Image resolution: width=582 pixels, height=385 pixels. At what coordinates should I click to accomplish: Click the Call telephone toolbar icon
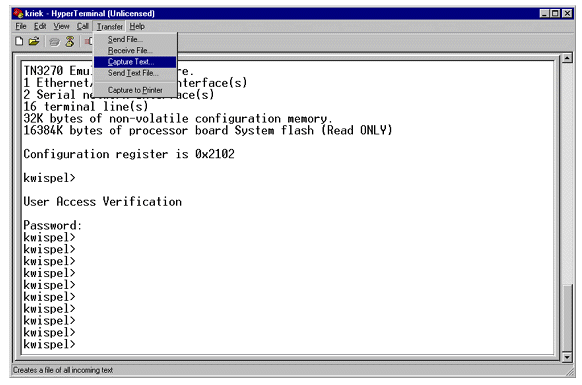coord(55,42)
